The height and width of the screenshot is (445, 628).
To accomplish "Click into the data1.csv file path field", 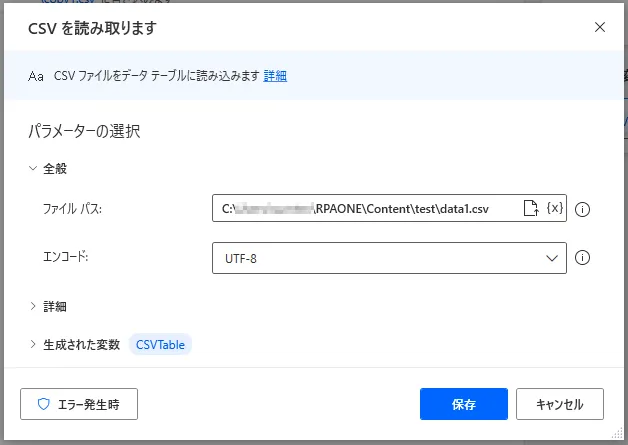I will [x=365, y=209].
